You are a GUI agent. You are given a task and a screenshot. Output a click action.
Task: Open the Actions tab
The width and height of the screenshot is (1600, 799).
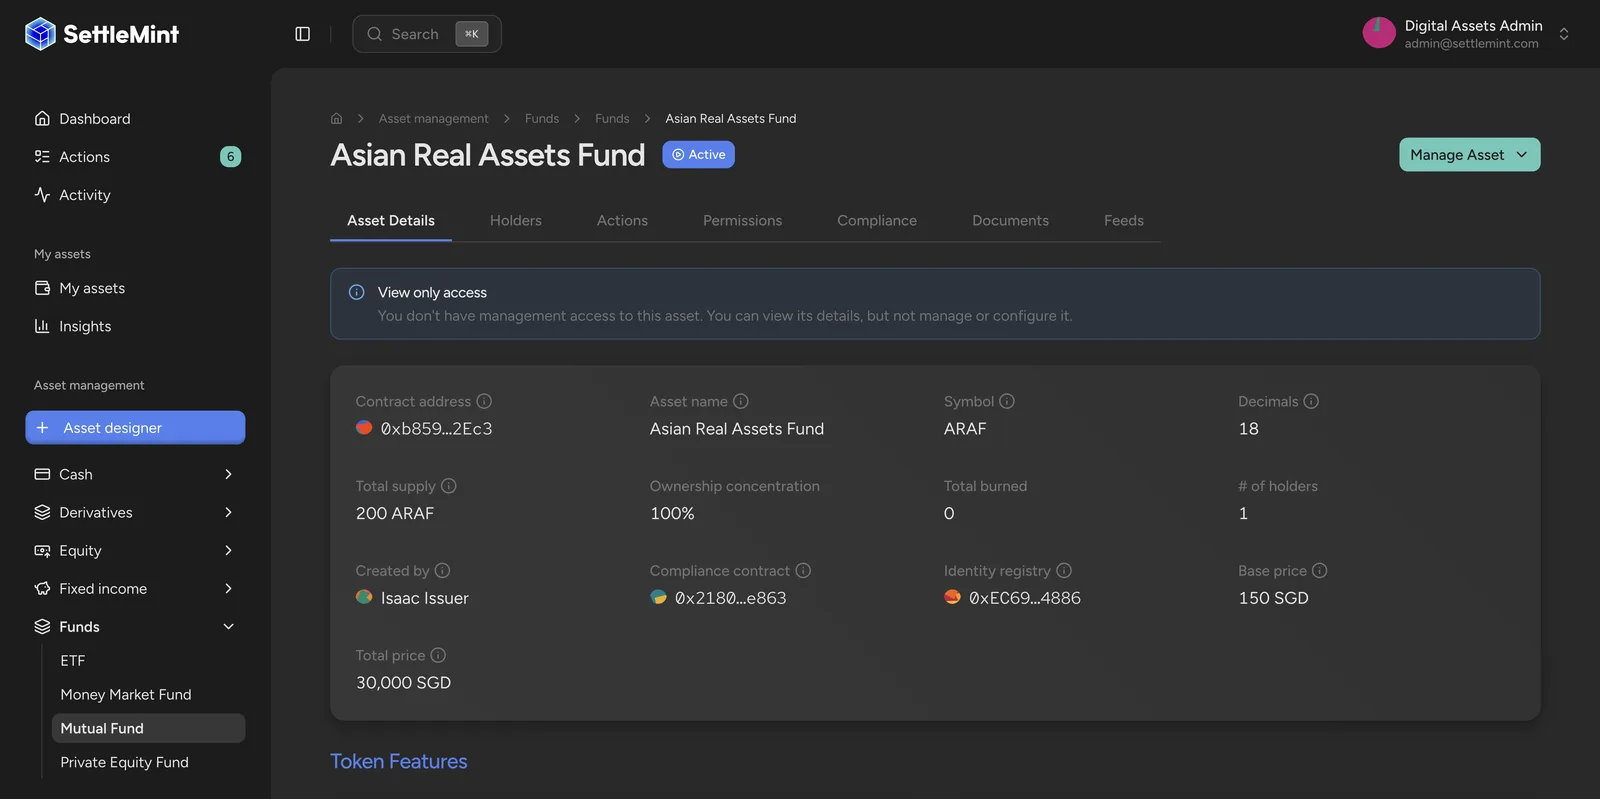pos(622,221)
